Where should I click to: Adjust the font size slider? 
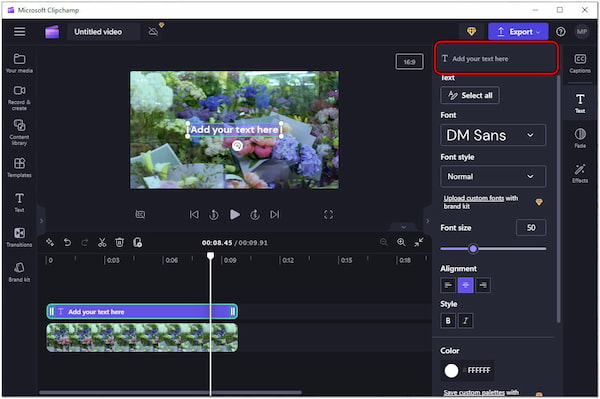473,249
